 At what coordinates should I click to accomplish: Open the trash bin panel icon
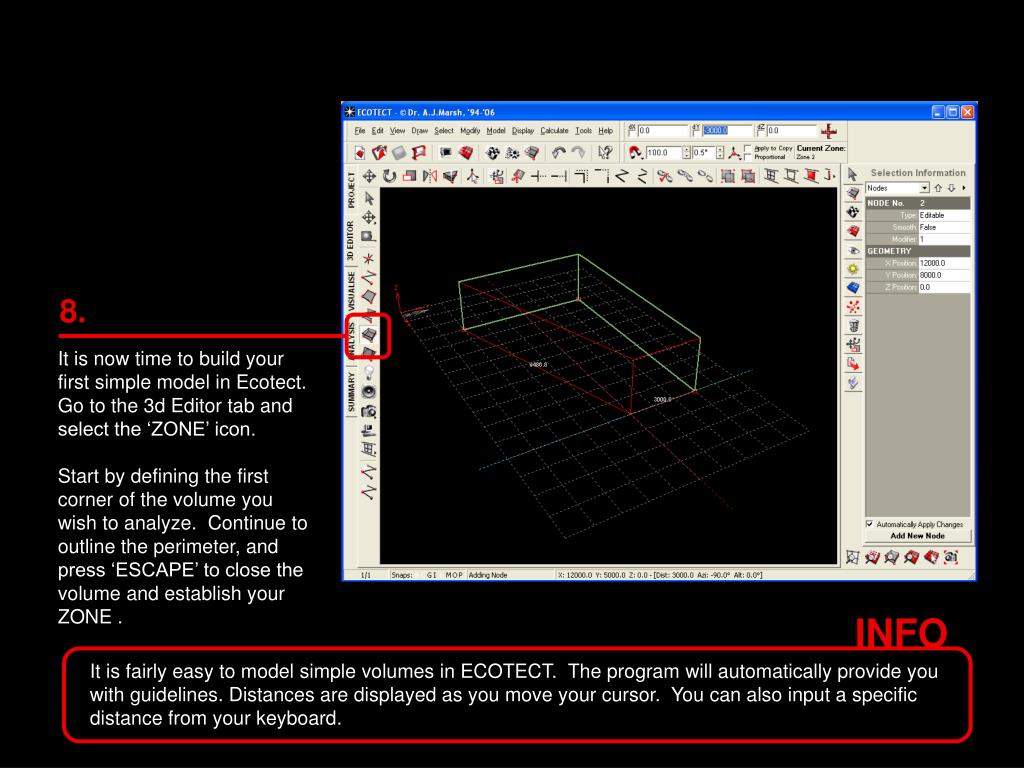click(x=853, y=326)
